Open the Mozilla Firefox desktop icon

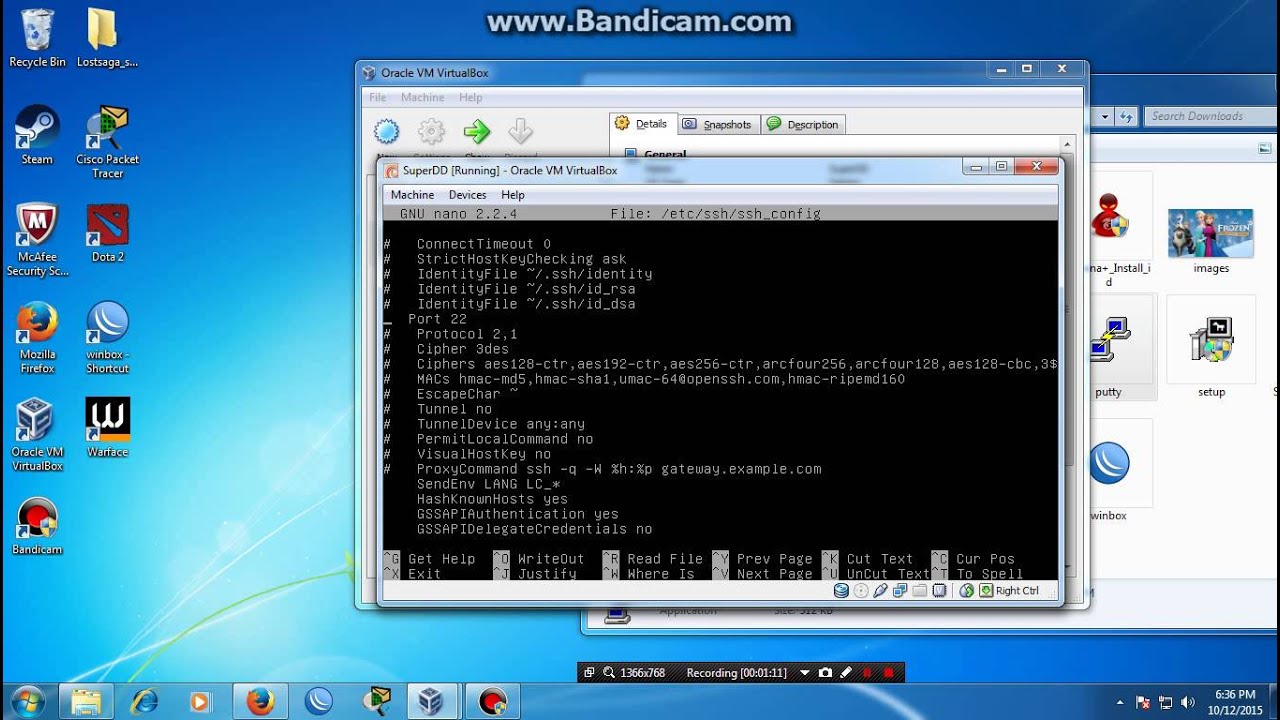pos(37,338)
